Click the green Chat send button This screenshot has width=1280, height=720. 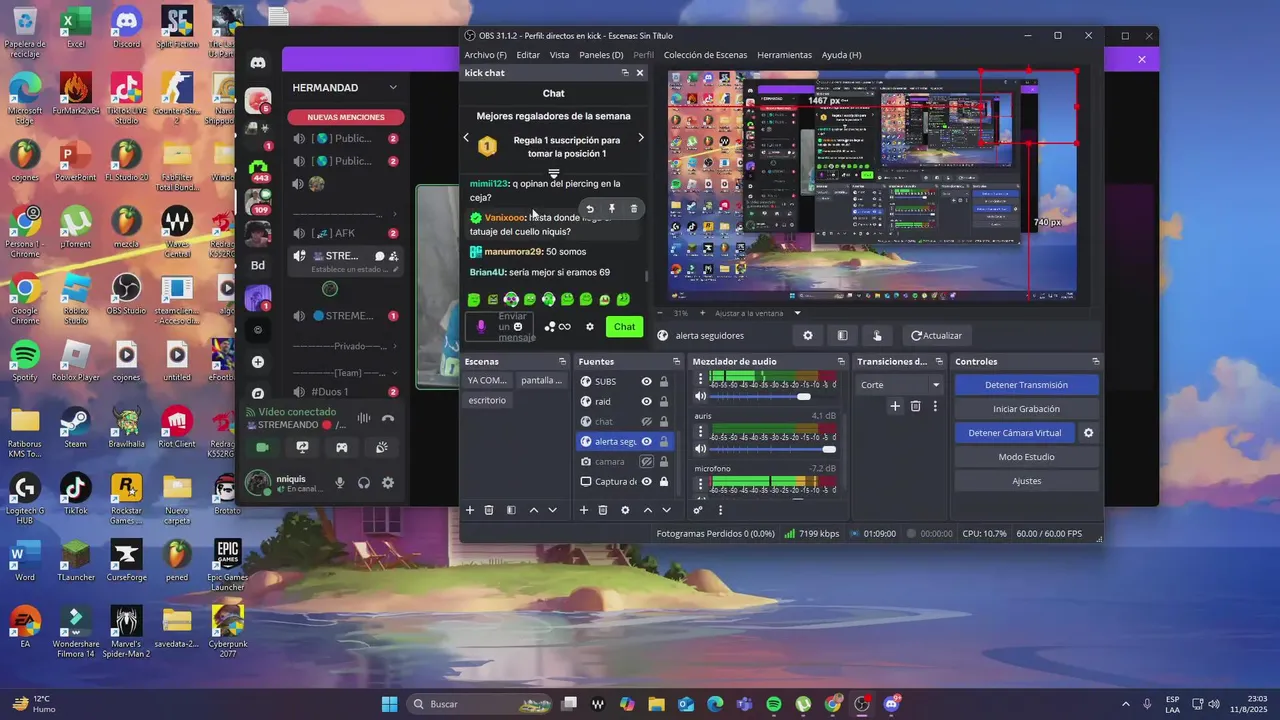click(x=624, y=327)
